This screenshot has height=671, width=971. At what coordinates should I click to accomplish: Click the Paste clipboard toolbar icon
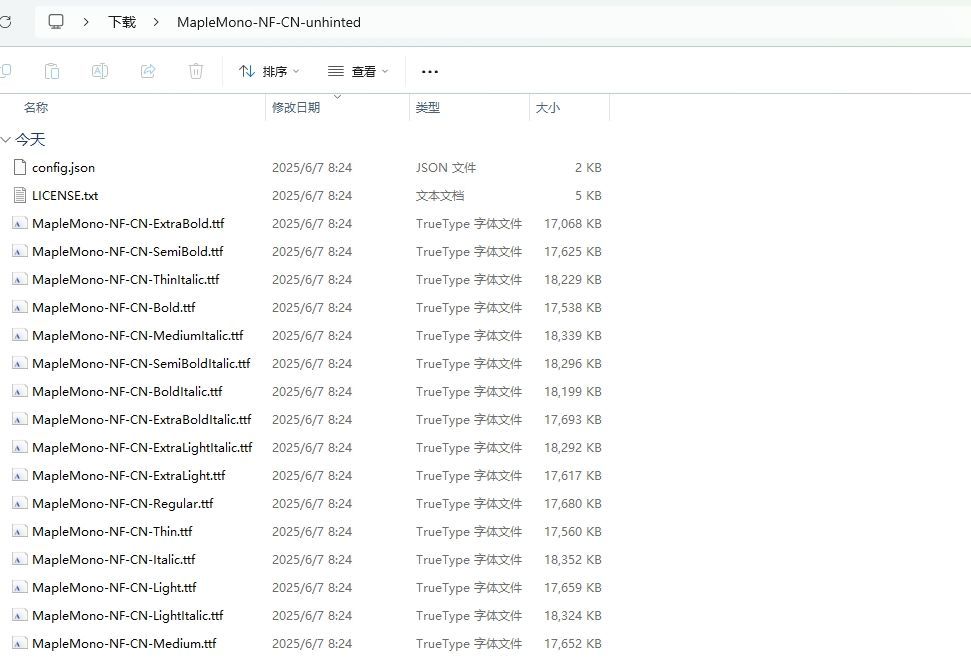tap(52, 71)
